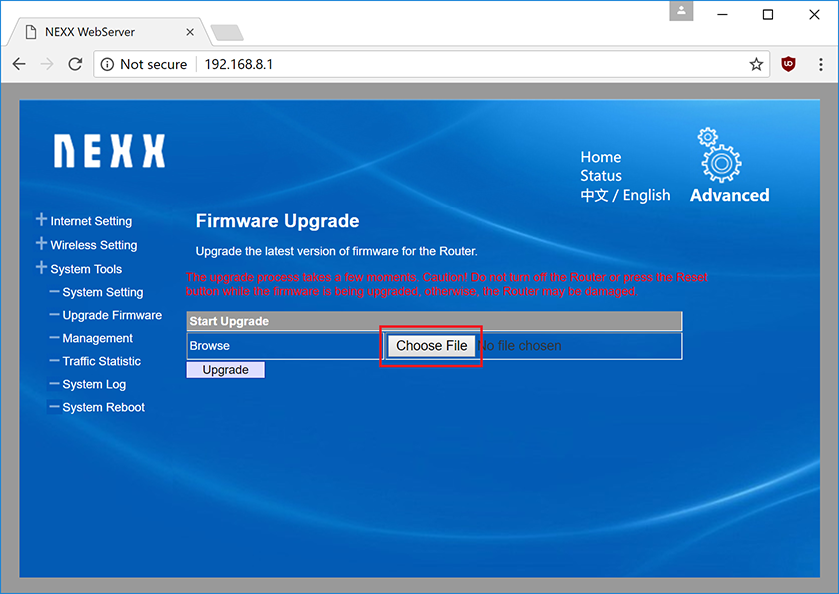Screen dimensions: 839x594
Task: Click the Choose File button
Action: point(431,346)
